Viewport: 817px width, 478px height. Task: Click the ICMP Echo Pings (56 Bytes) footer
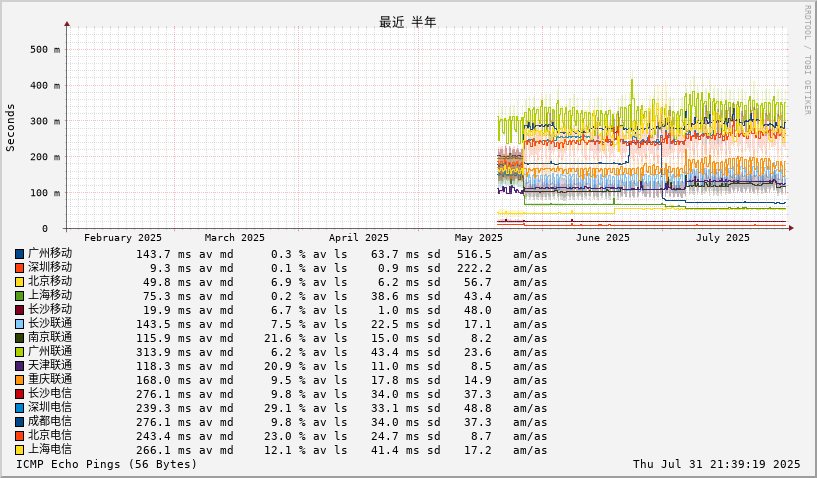click(x=107, y=464)
